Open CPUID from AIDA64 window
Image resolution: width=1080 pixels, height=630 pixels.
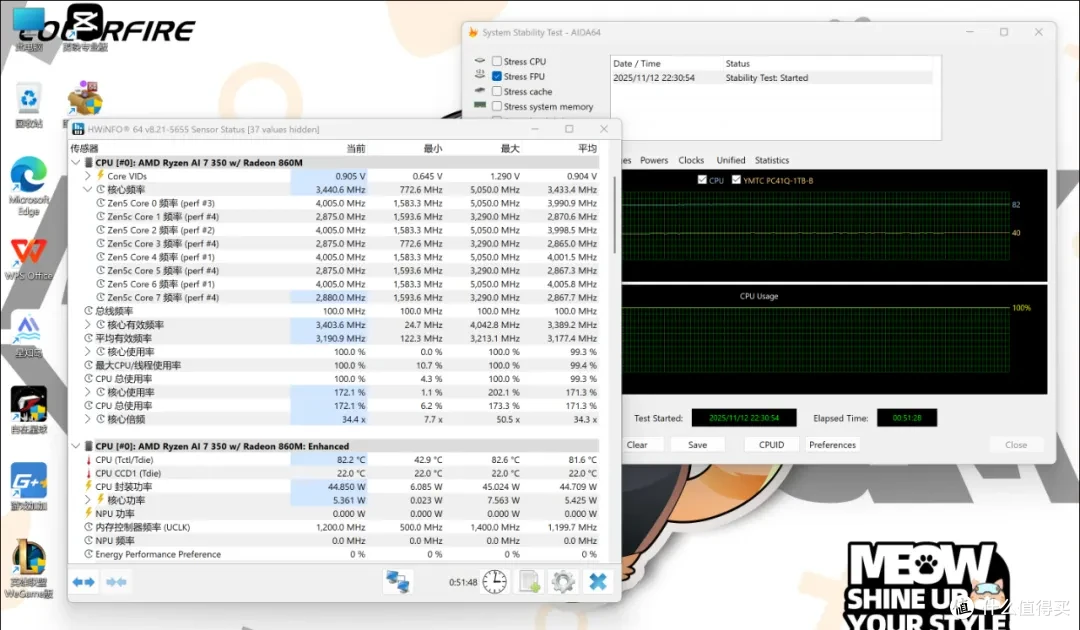[771, 445]
